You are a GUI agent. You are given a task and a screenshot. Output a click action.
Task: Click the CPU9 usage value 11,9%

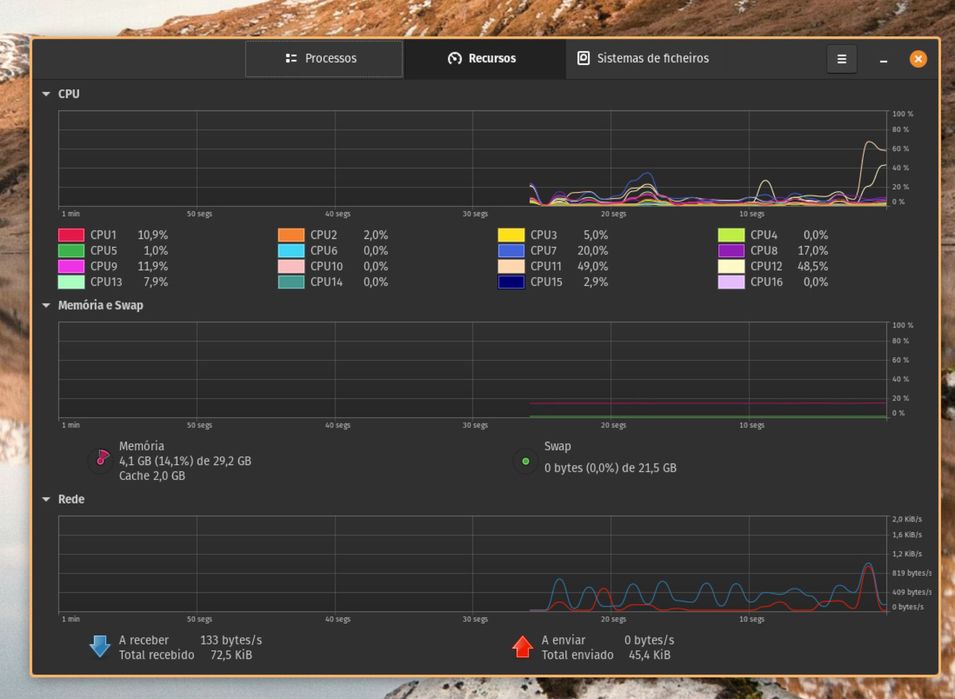pos(152,267)
